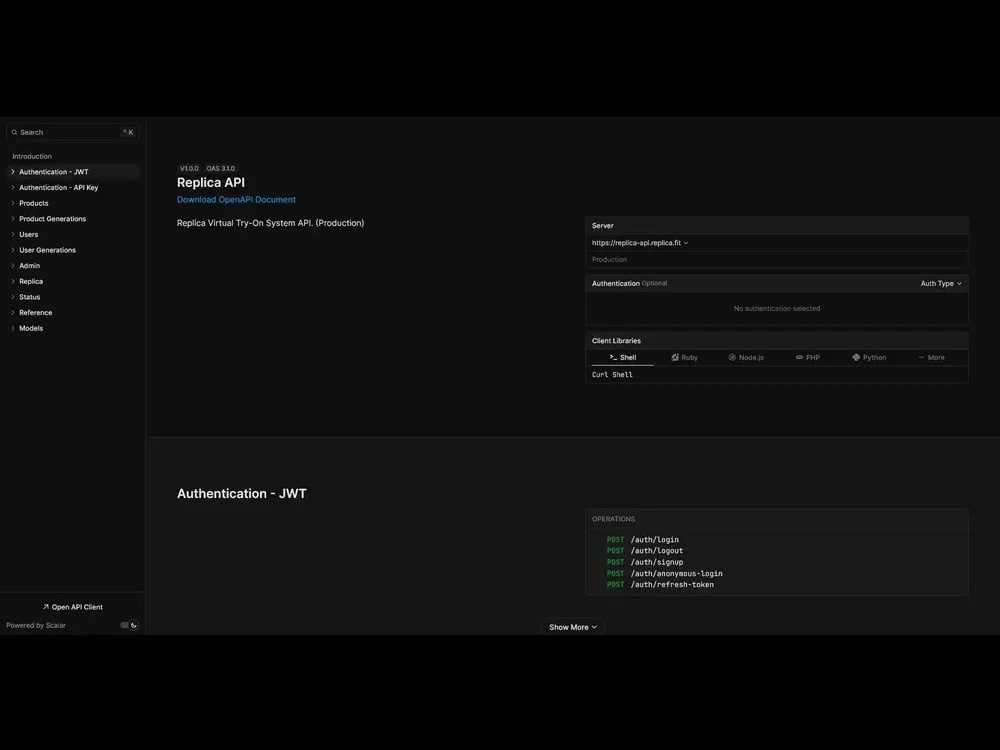This screenshot has width=1000, height=750.
Task: Expand the Models sidebar chevron
Action: (13, 328)
